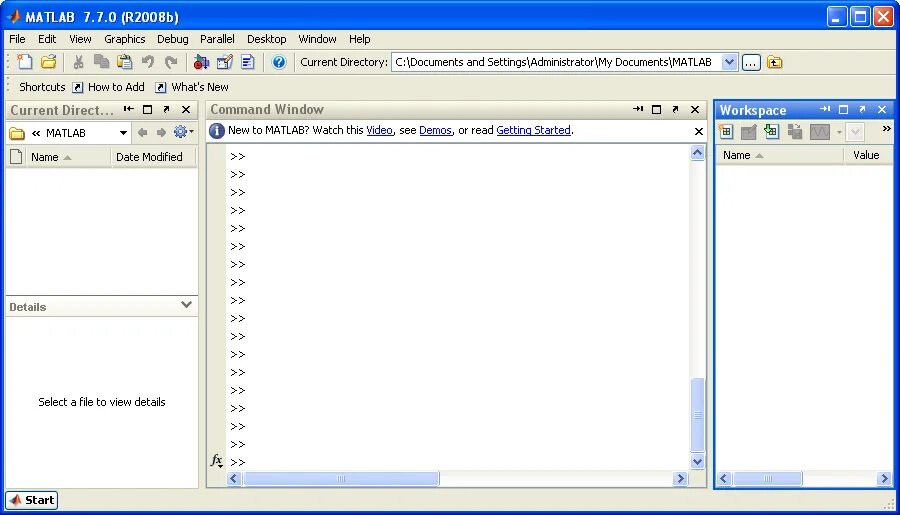
Task: Import data into the Workspace
Action: tap(771, 131)
